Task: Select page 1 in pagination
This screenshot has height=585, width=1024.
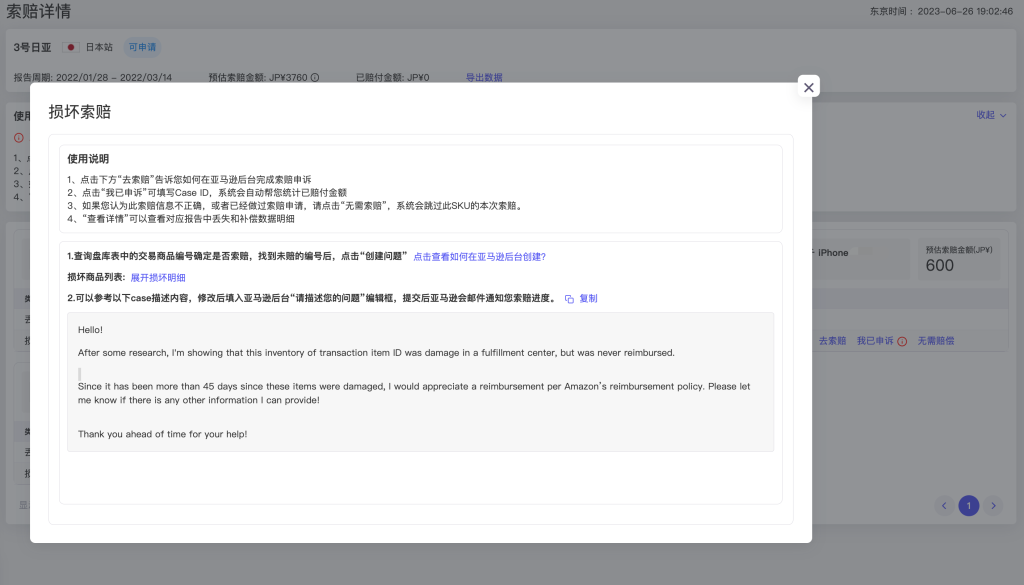Action: tap(968, 505)
